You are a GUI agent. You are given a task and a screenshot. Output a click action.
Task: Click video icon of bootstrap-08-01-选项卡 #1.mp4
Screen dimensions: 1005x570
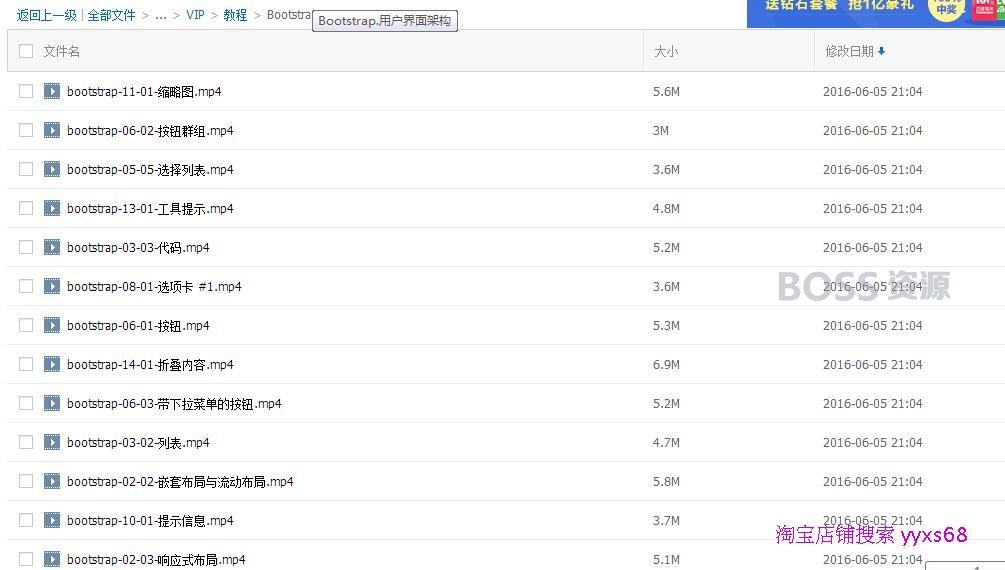click(x=52, y=286)
